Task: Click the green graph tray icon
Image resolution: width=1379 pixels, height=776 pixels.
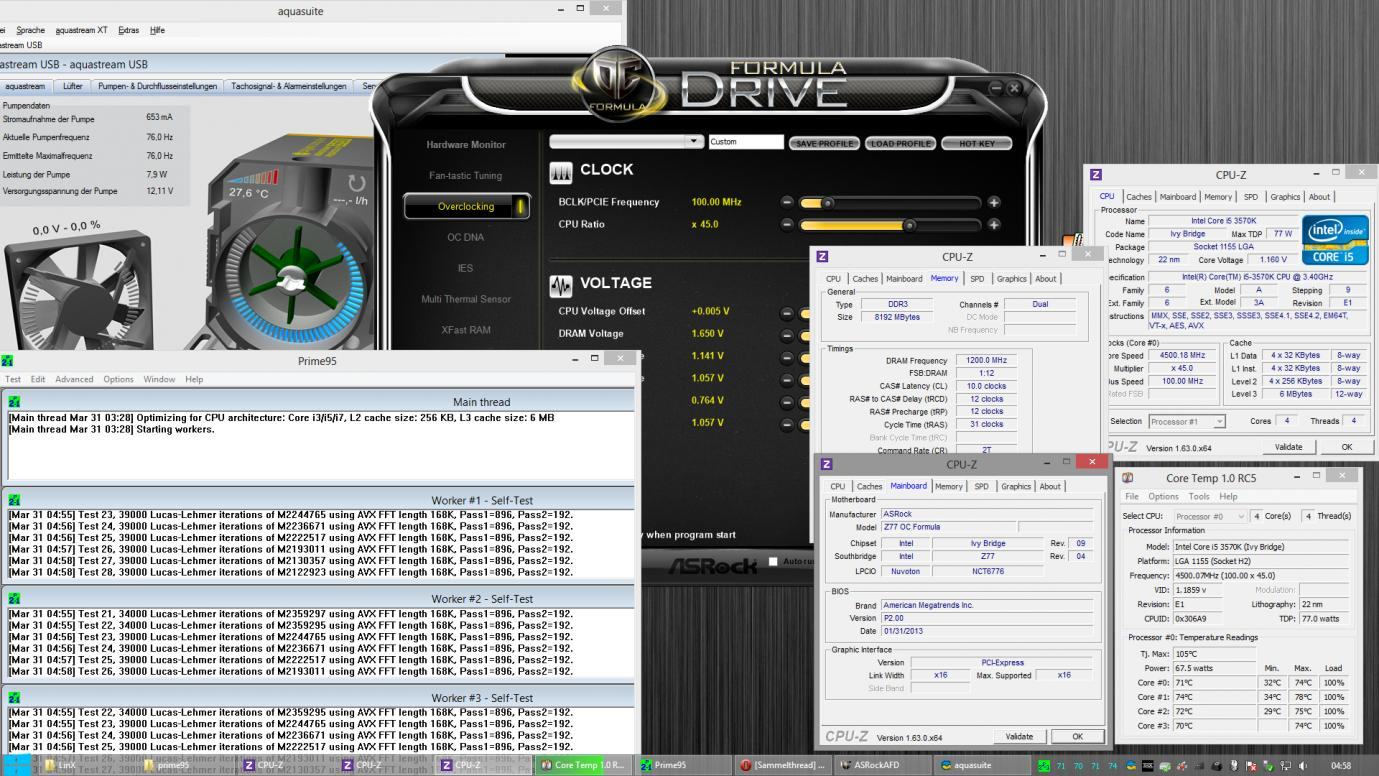Action: (x=1044, y=766)
